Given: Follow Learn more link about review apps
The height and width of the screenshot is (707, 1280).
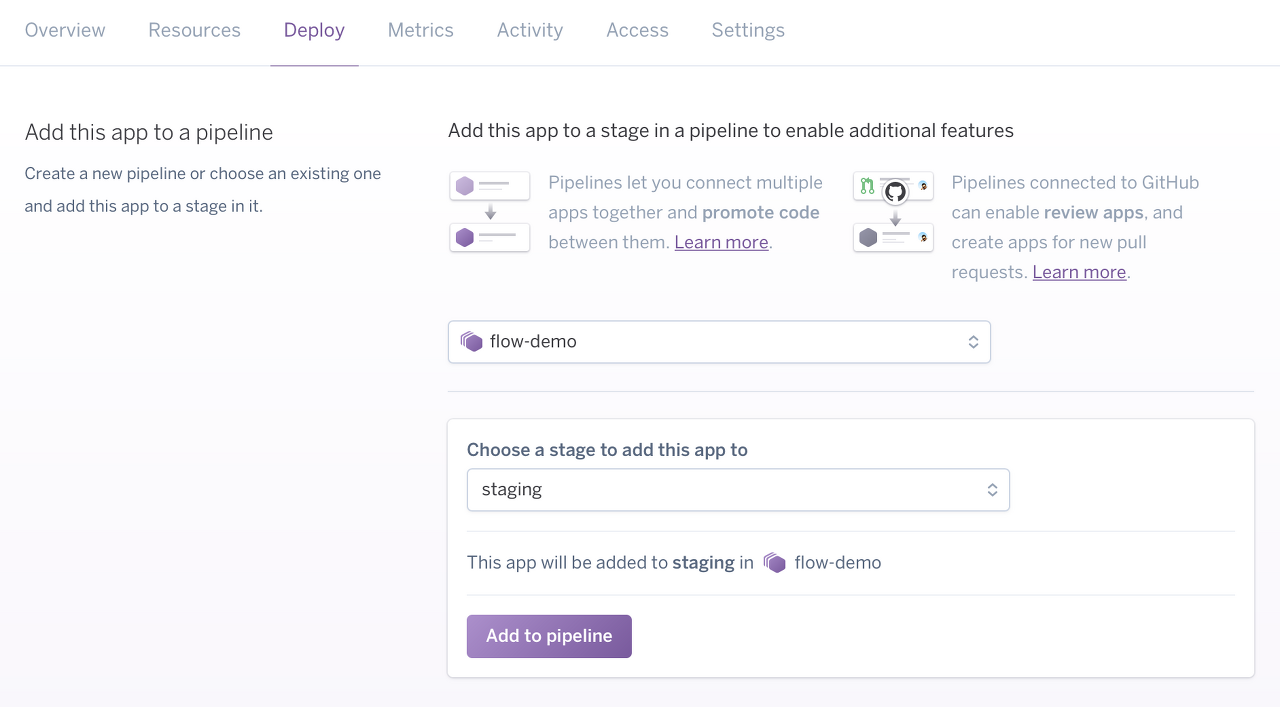Looking at the screenshot, I should tap(1079, 272).
